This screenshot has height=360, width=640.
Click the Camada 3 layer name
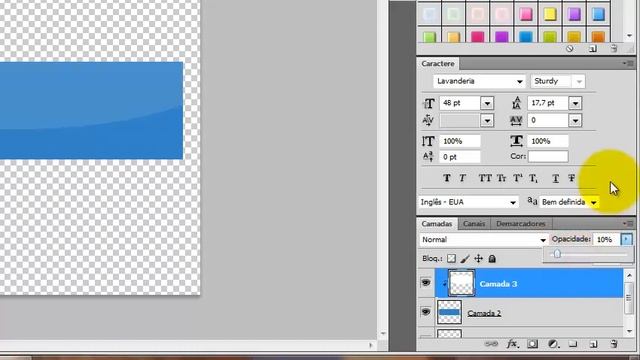pos(498,284)
